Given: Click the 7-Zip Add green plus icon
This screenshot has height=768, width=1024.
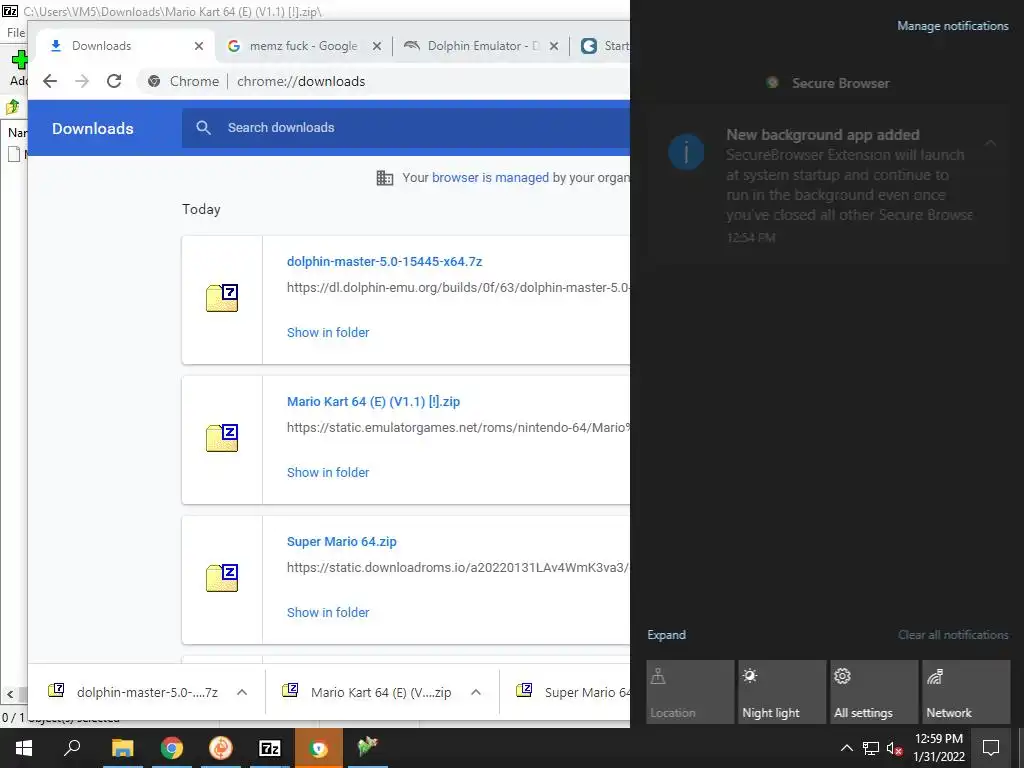Looking at the screenshot, I should (x=19, y=59).
